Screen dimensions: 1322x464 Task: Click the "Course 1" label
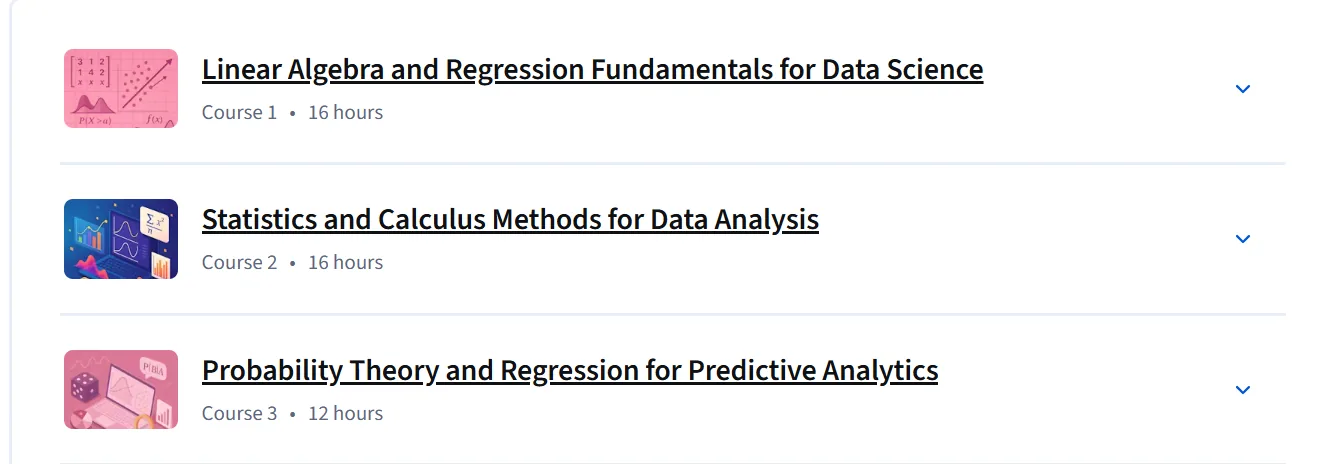(x=239, y=112)
